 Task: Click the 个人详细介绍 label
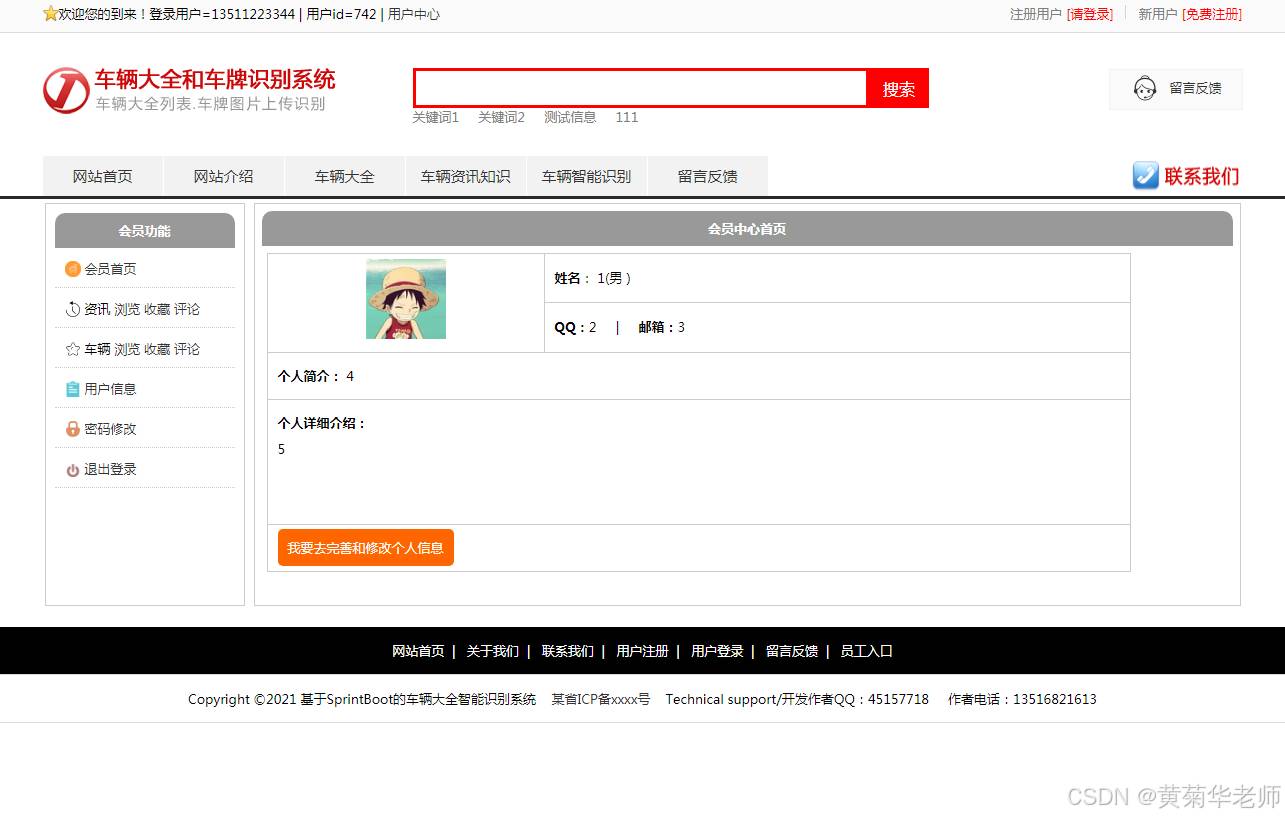pyautogui.click(x=322, y=423)
